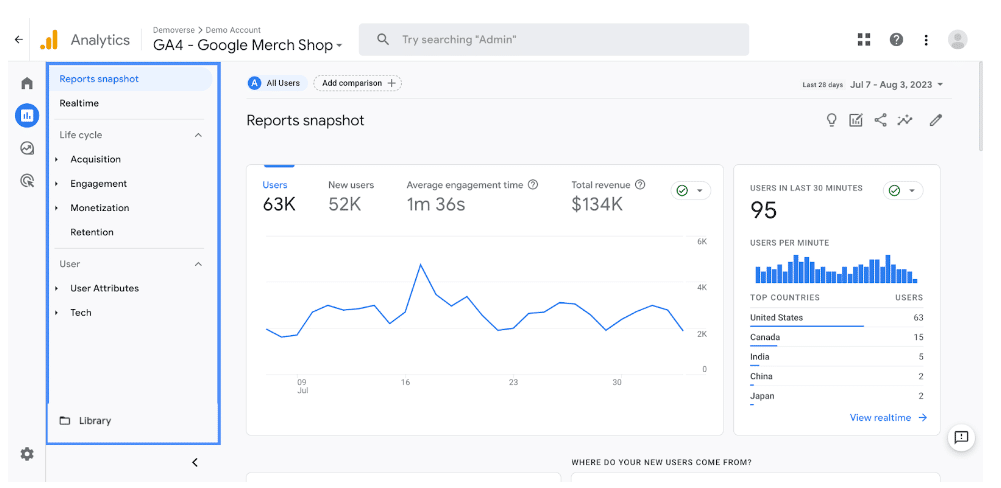Screen dimensions: 1001x488
Task: Open the data quality dropdown on the realtime card
Action: click(903, 191)
